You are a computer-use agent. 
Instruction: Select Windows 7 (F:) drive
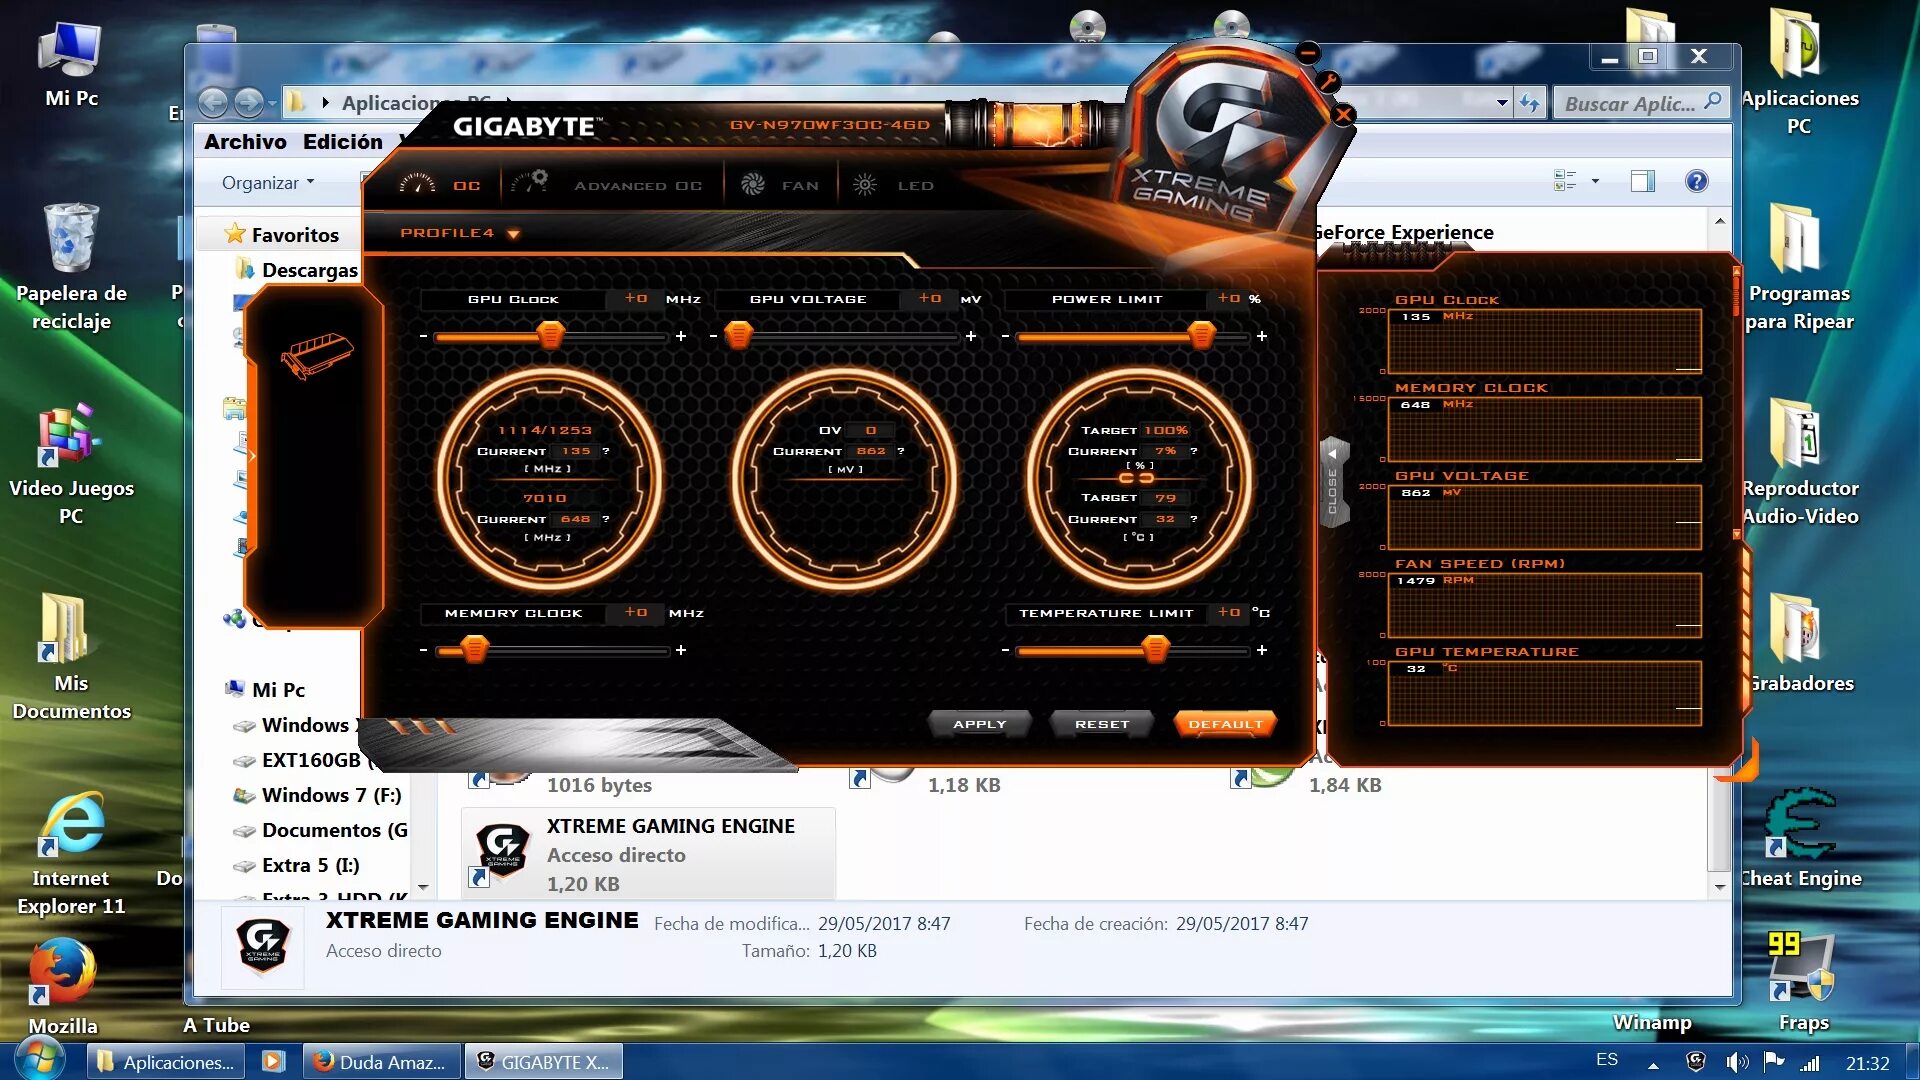tap(318, 795)
